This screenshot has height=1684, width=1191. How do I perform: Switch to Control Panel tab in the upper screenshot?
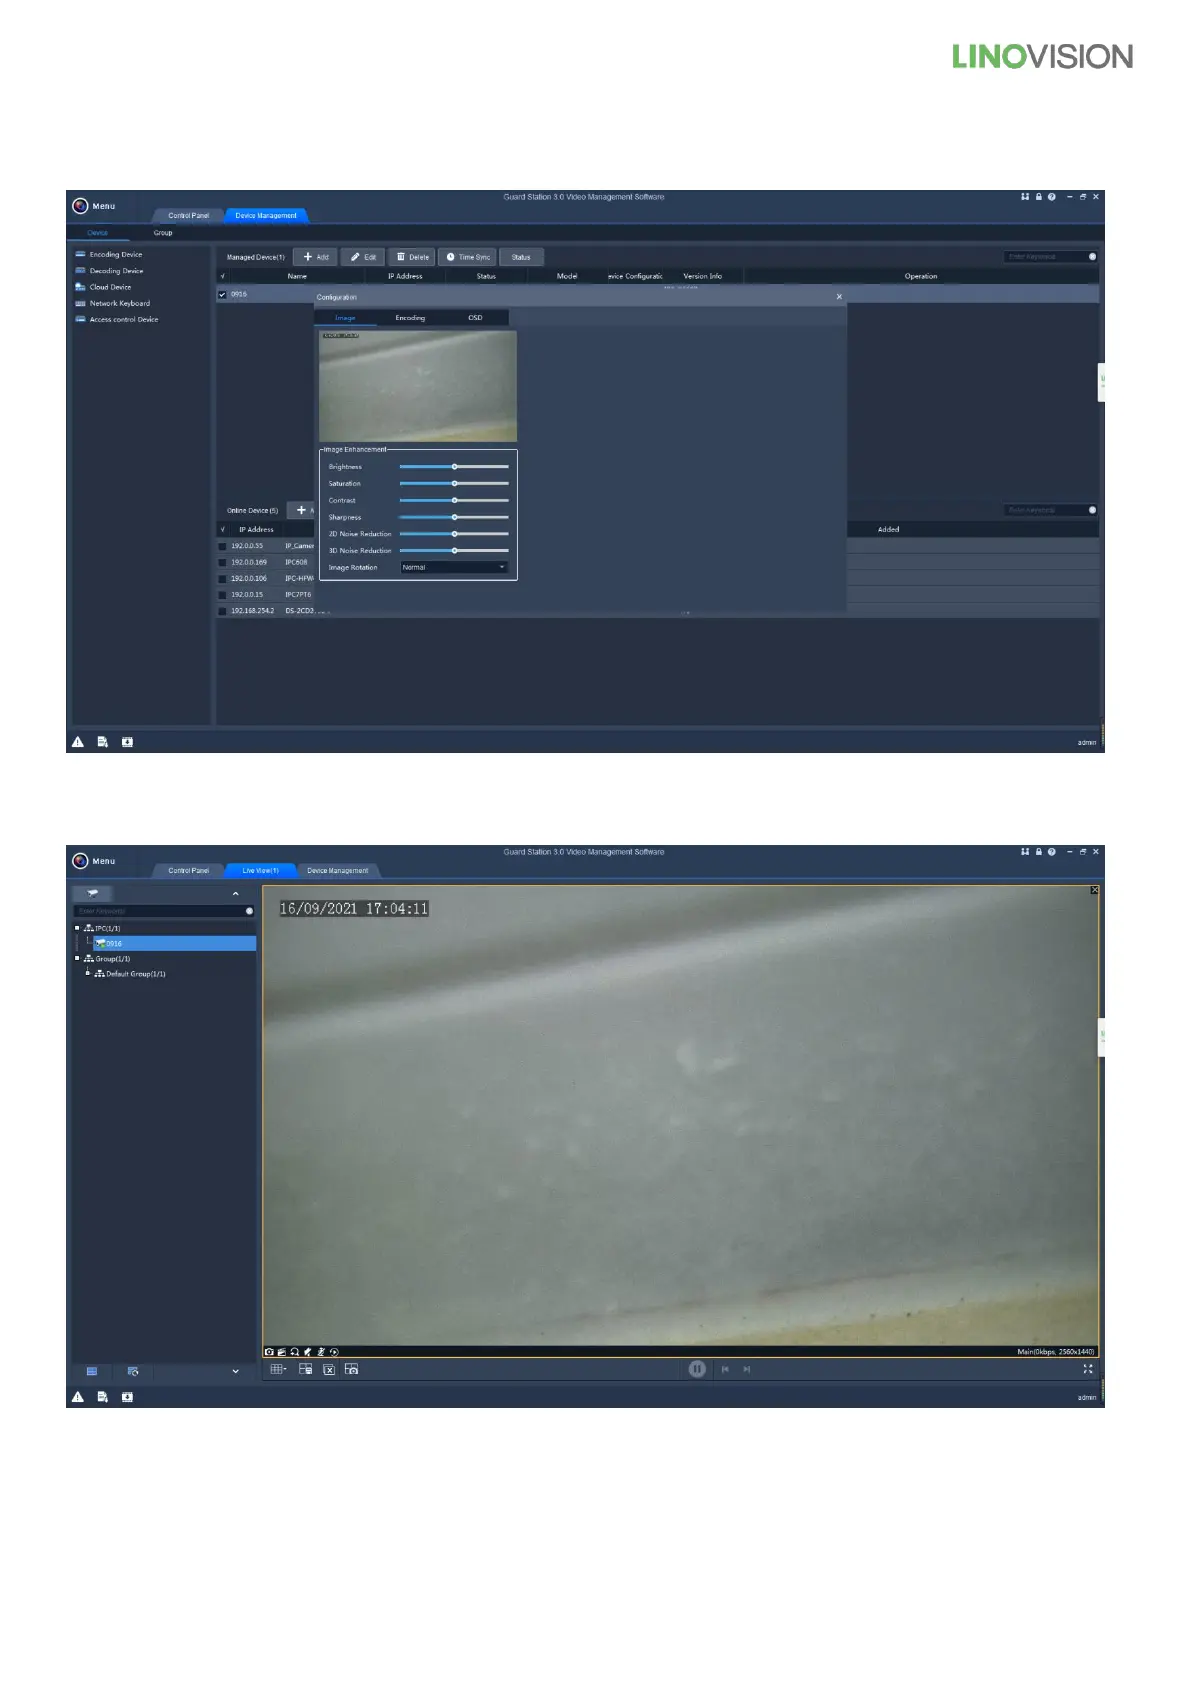[188, 215]
